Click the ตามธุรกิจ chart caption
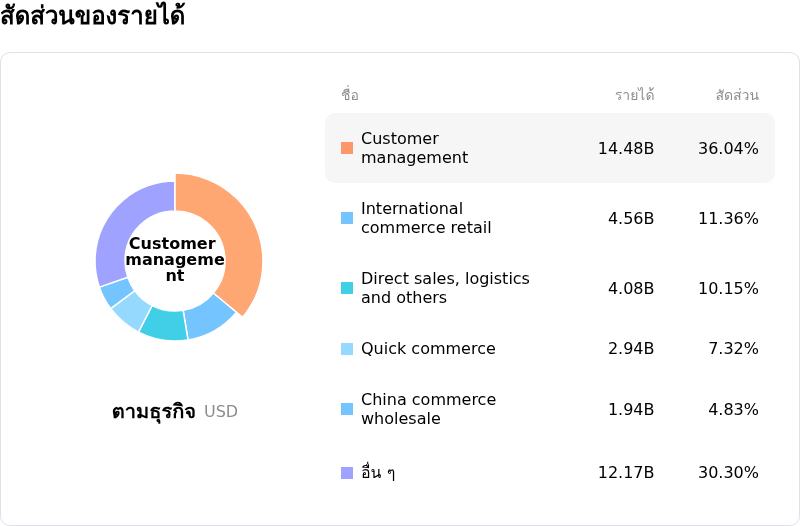This screenshot has width=800, height=526. pos(154,411)
